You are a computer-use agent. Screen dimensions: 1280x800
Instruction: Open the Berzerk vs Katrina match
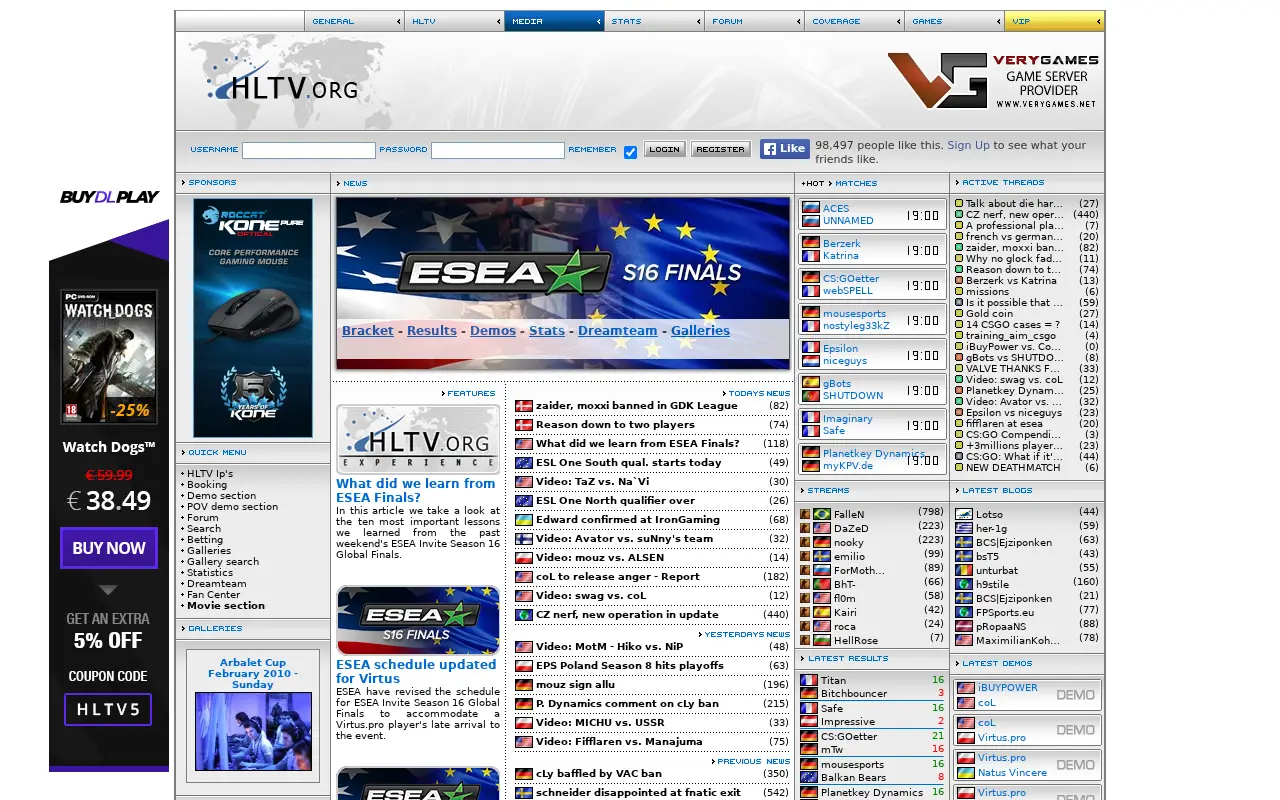click(x=872, y=250)
